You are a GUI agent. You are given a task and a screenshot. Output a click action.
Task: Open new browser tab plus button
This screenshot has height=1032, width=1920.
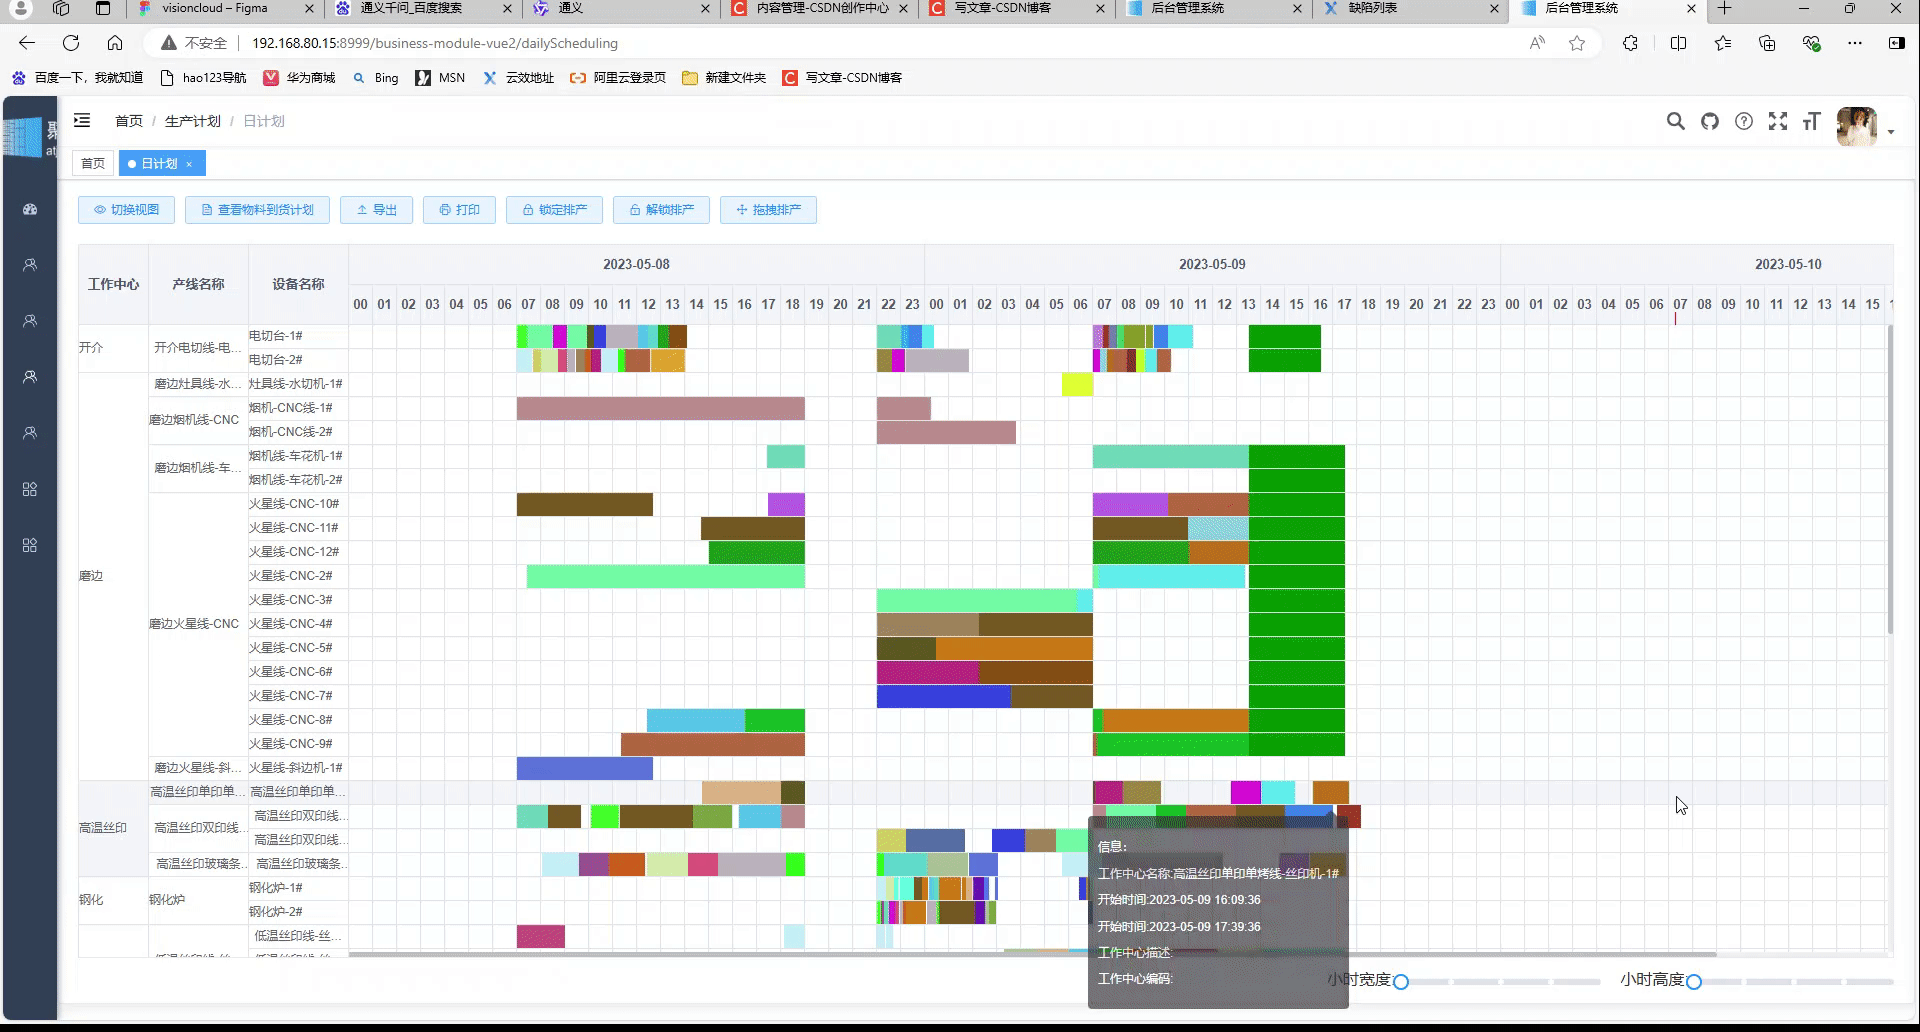point(1725,9)
